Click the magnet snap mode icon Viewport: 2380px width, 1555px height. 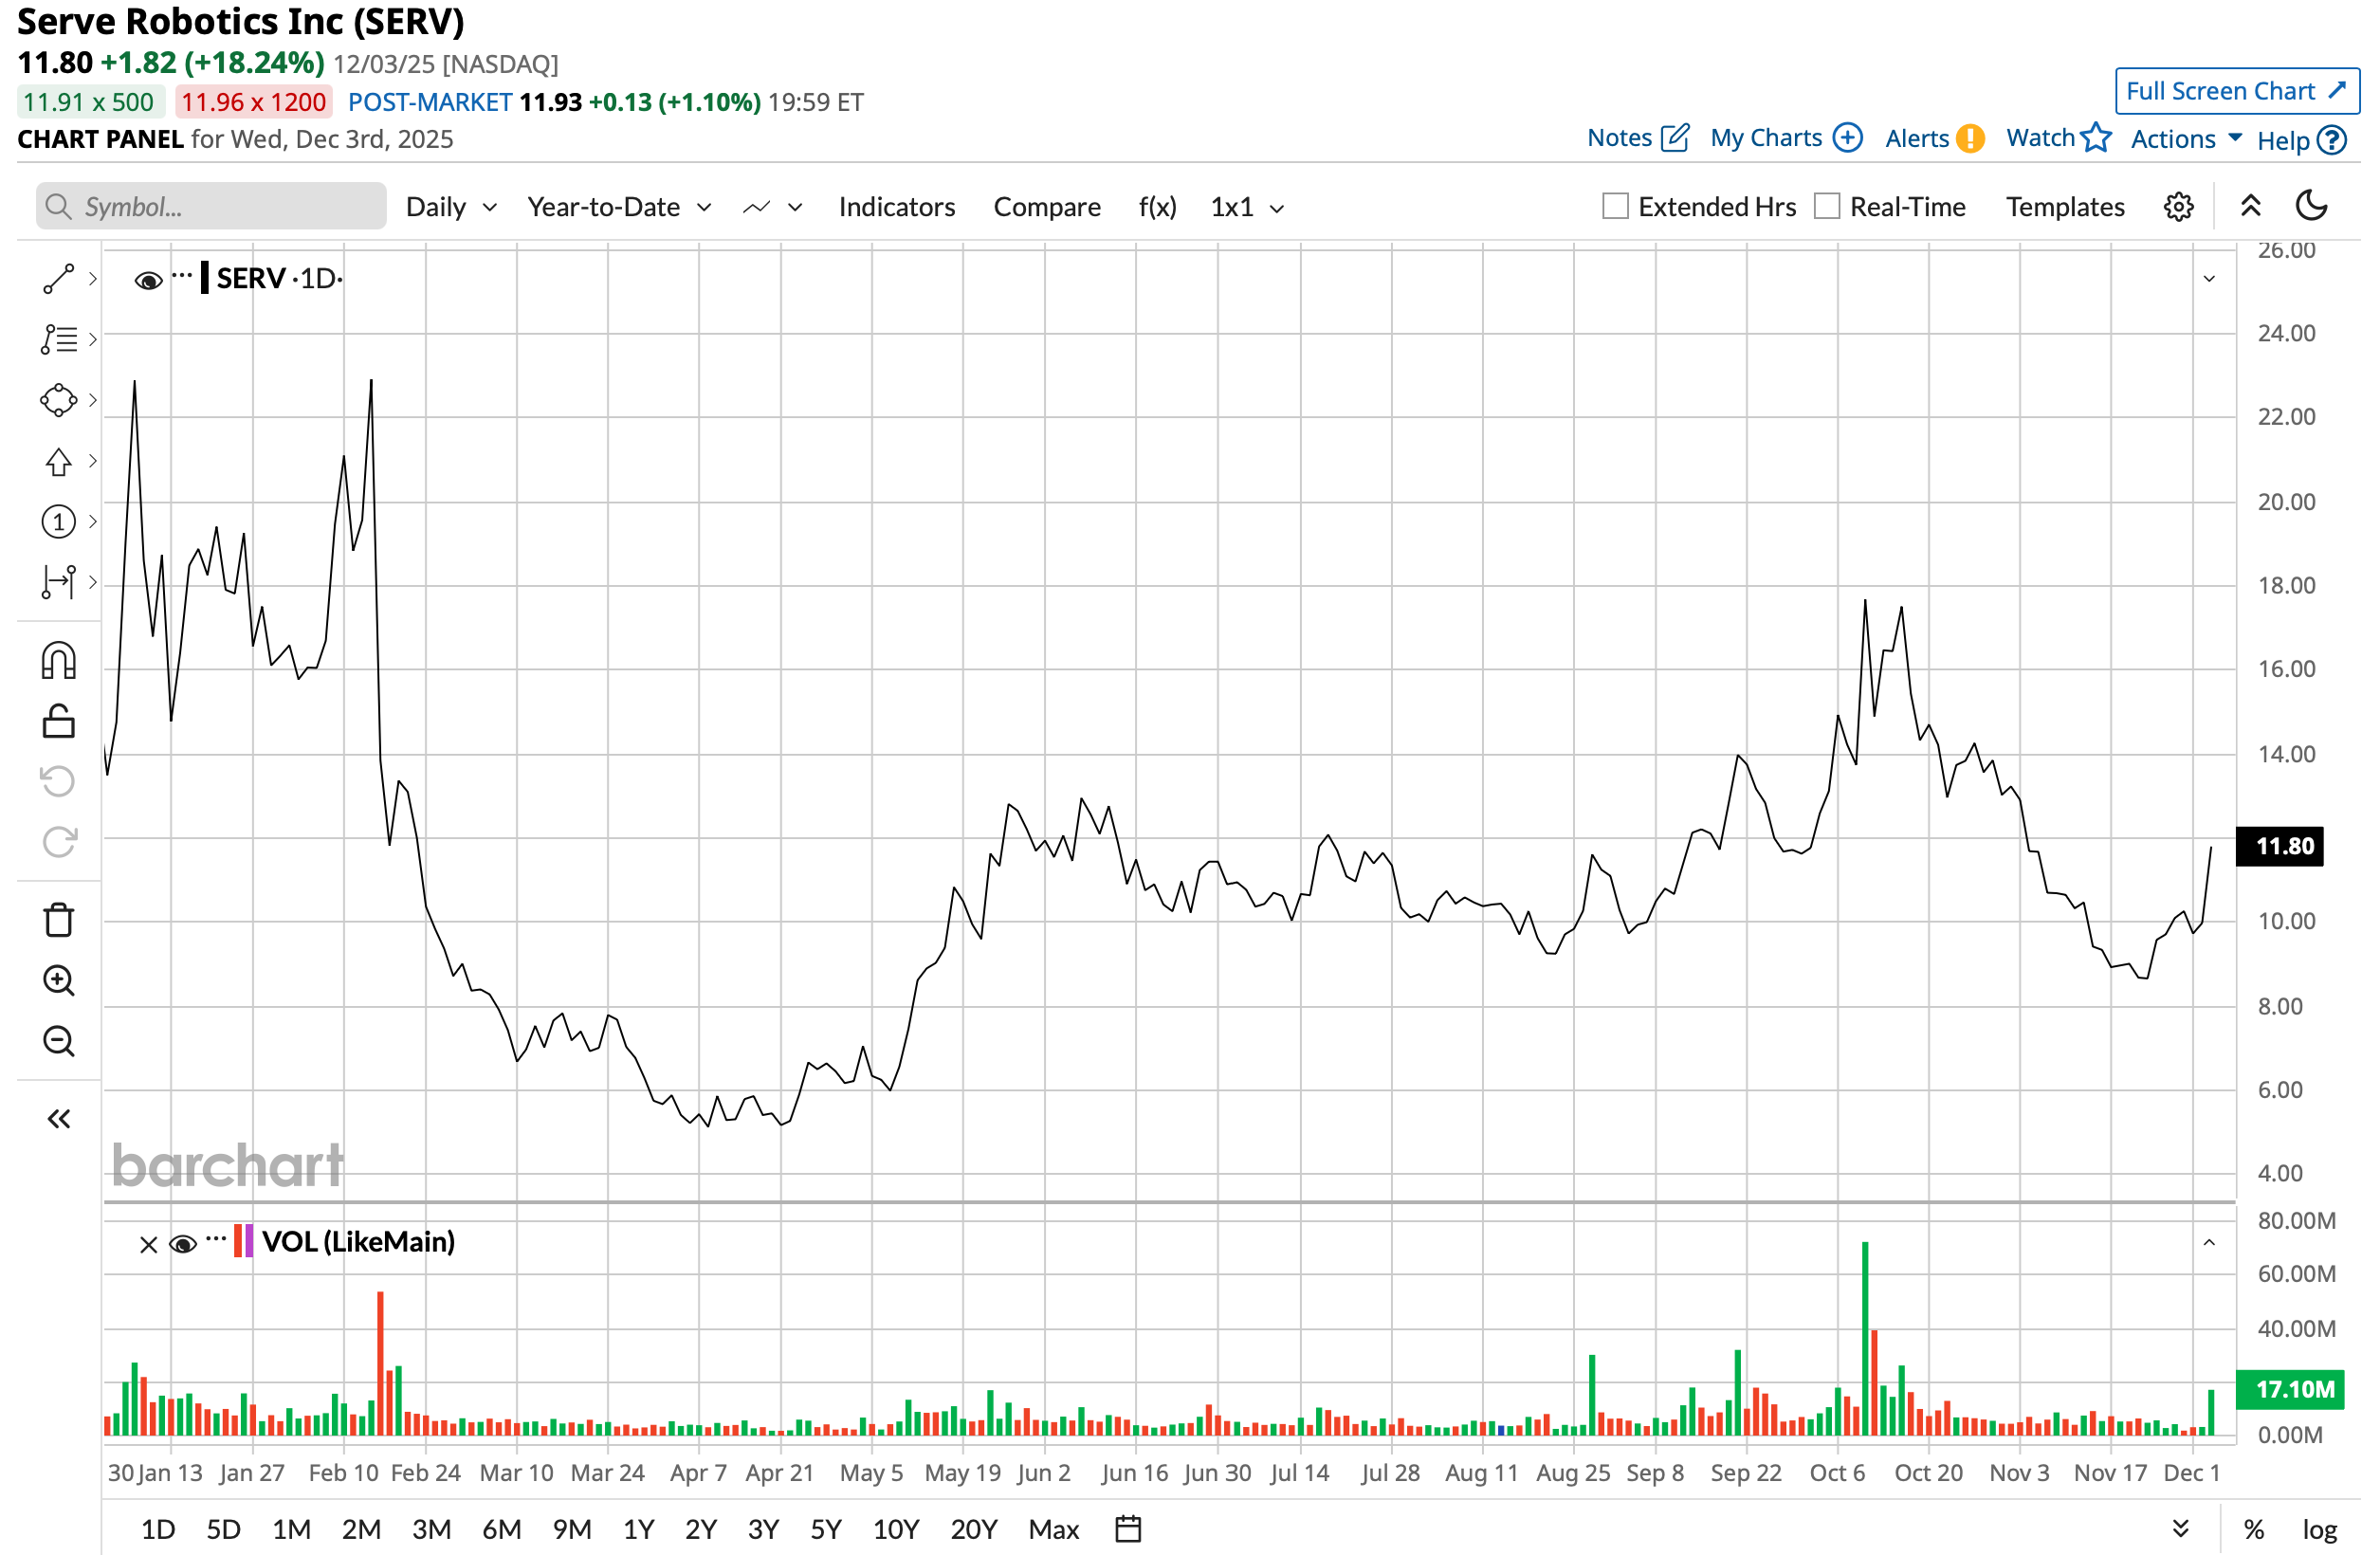pyautogui.click(x=58, y=661)
